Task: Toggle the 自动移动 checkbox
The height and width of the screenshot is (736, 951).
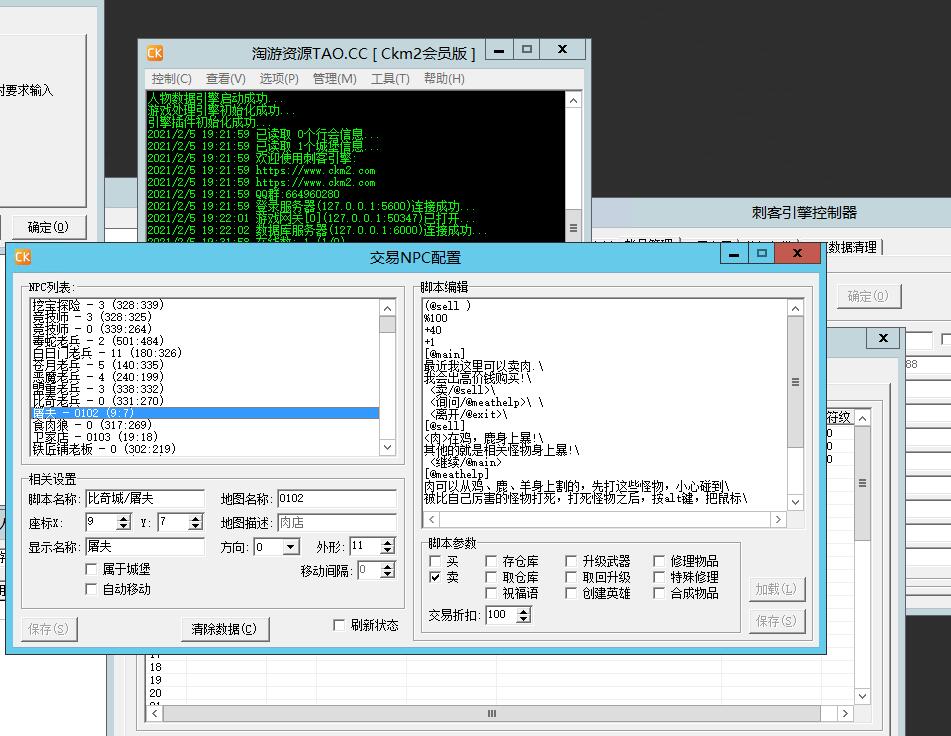Action: (92, 589)
